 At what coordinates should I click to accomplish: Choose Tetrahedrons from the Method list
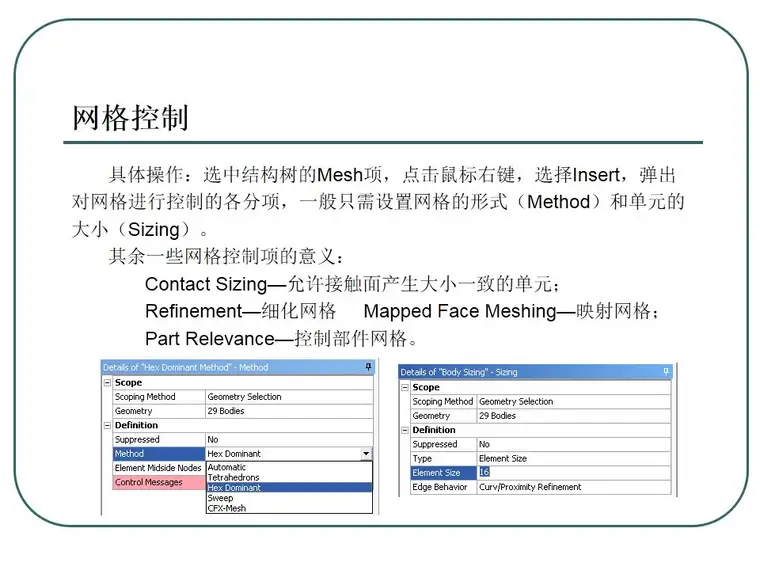pyautogui.click(x=289, y=477)
